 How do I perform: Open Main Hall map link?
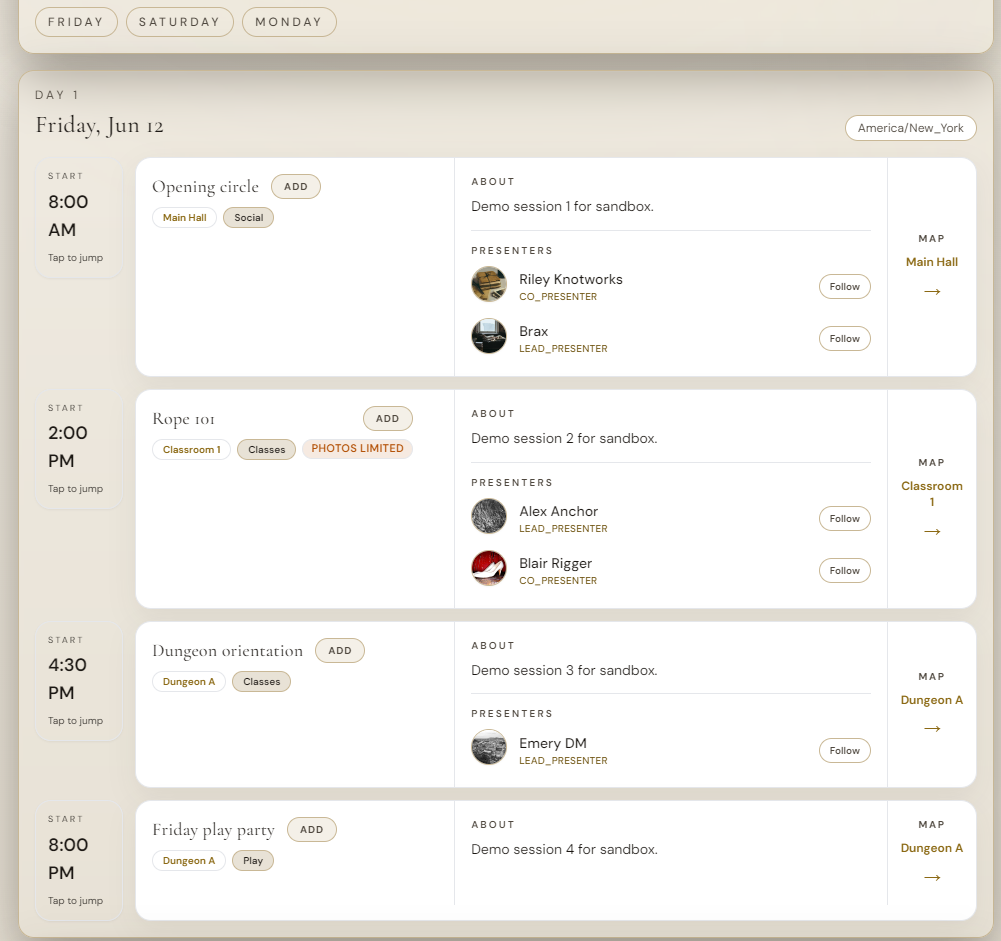(x=932, y=262)
